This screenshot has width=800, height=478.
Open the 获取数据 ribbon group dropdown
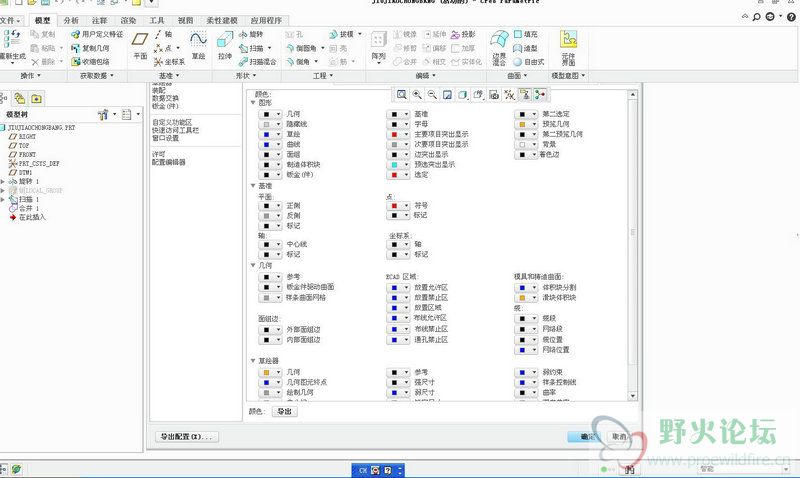[97, 76]
